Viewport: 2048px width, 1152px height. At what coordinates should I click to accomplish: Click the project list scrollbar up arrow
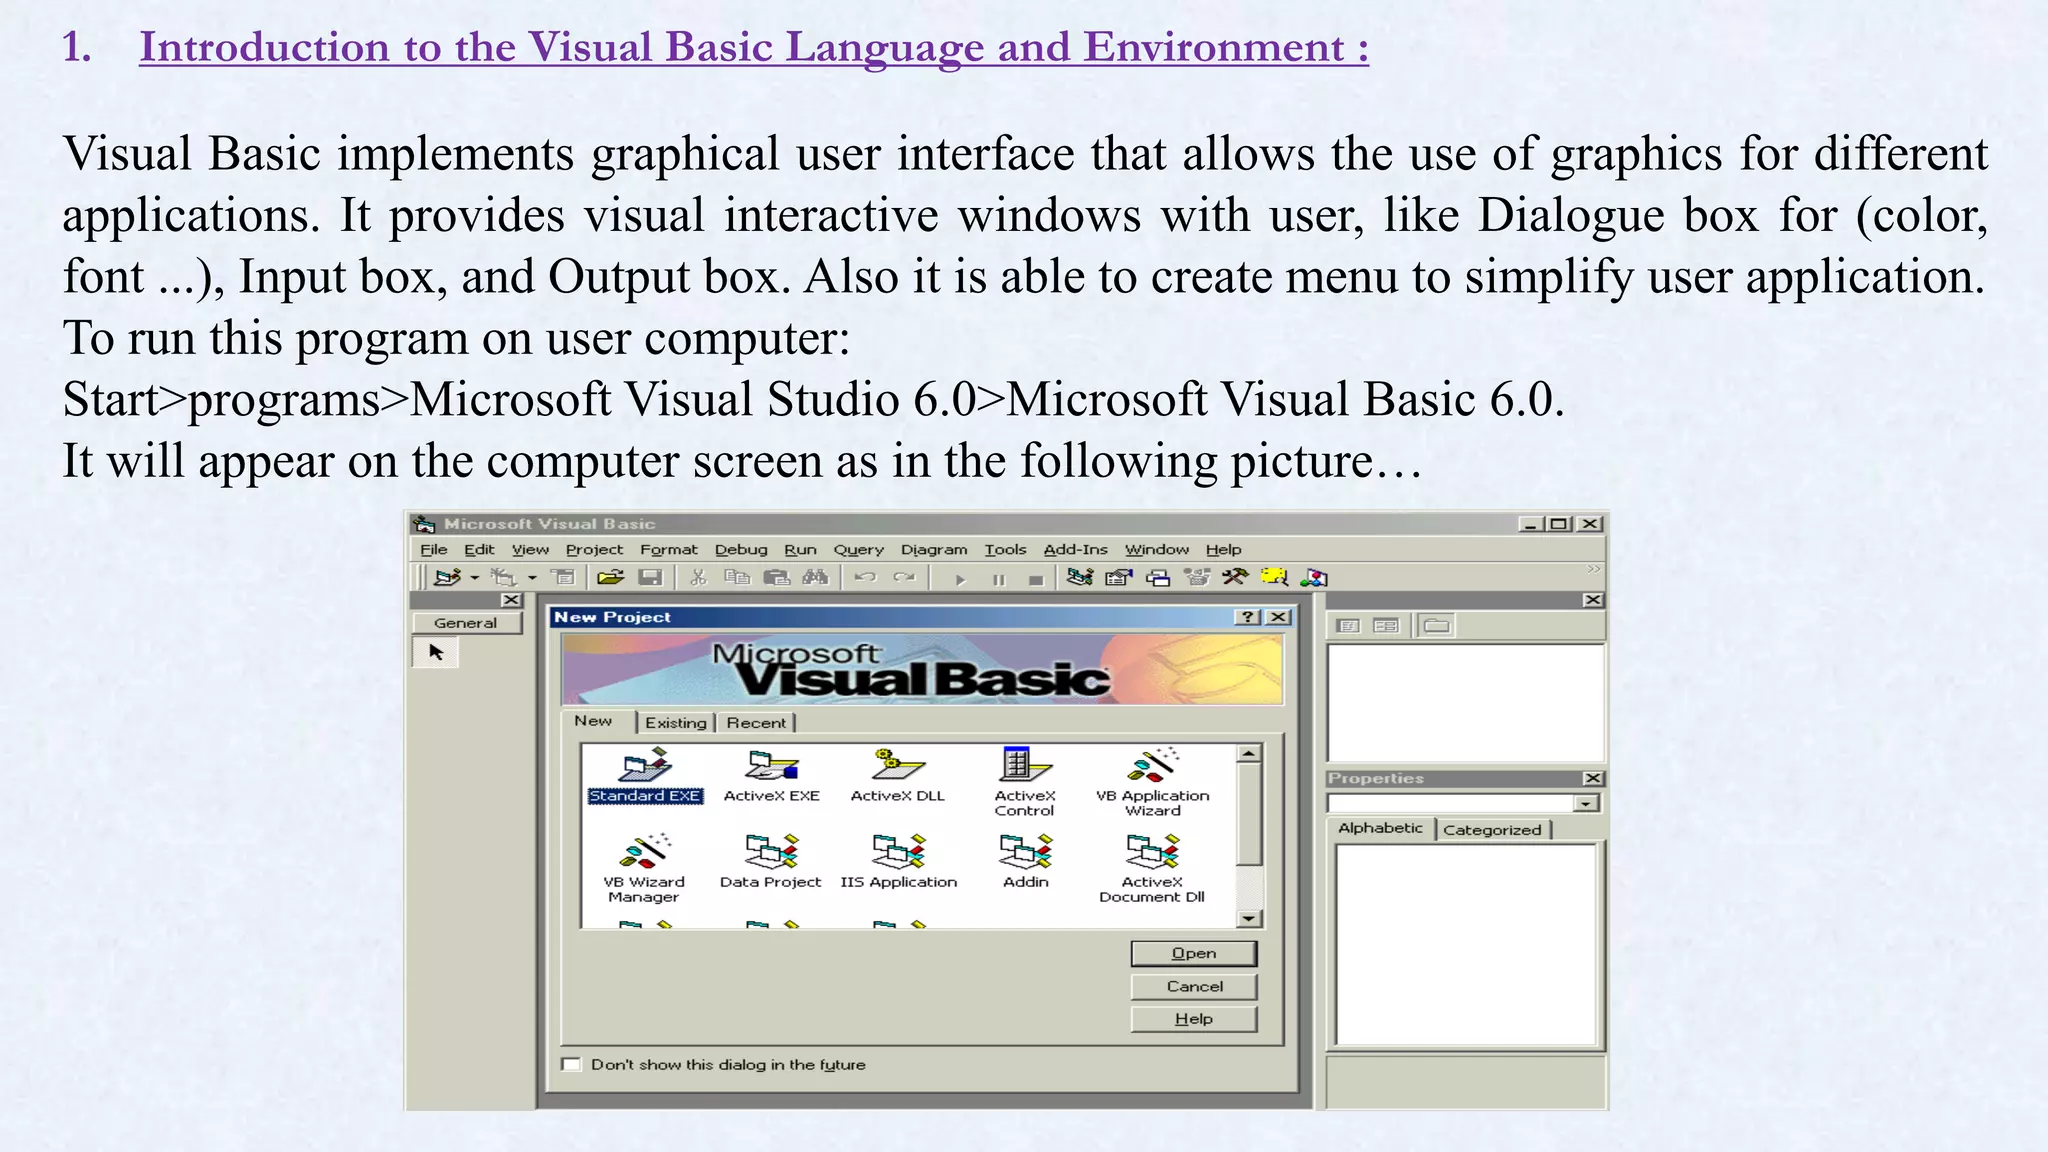1248,754
